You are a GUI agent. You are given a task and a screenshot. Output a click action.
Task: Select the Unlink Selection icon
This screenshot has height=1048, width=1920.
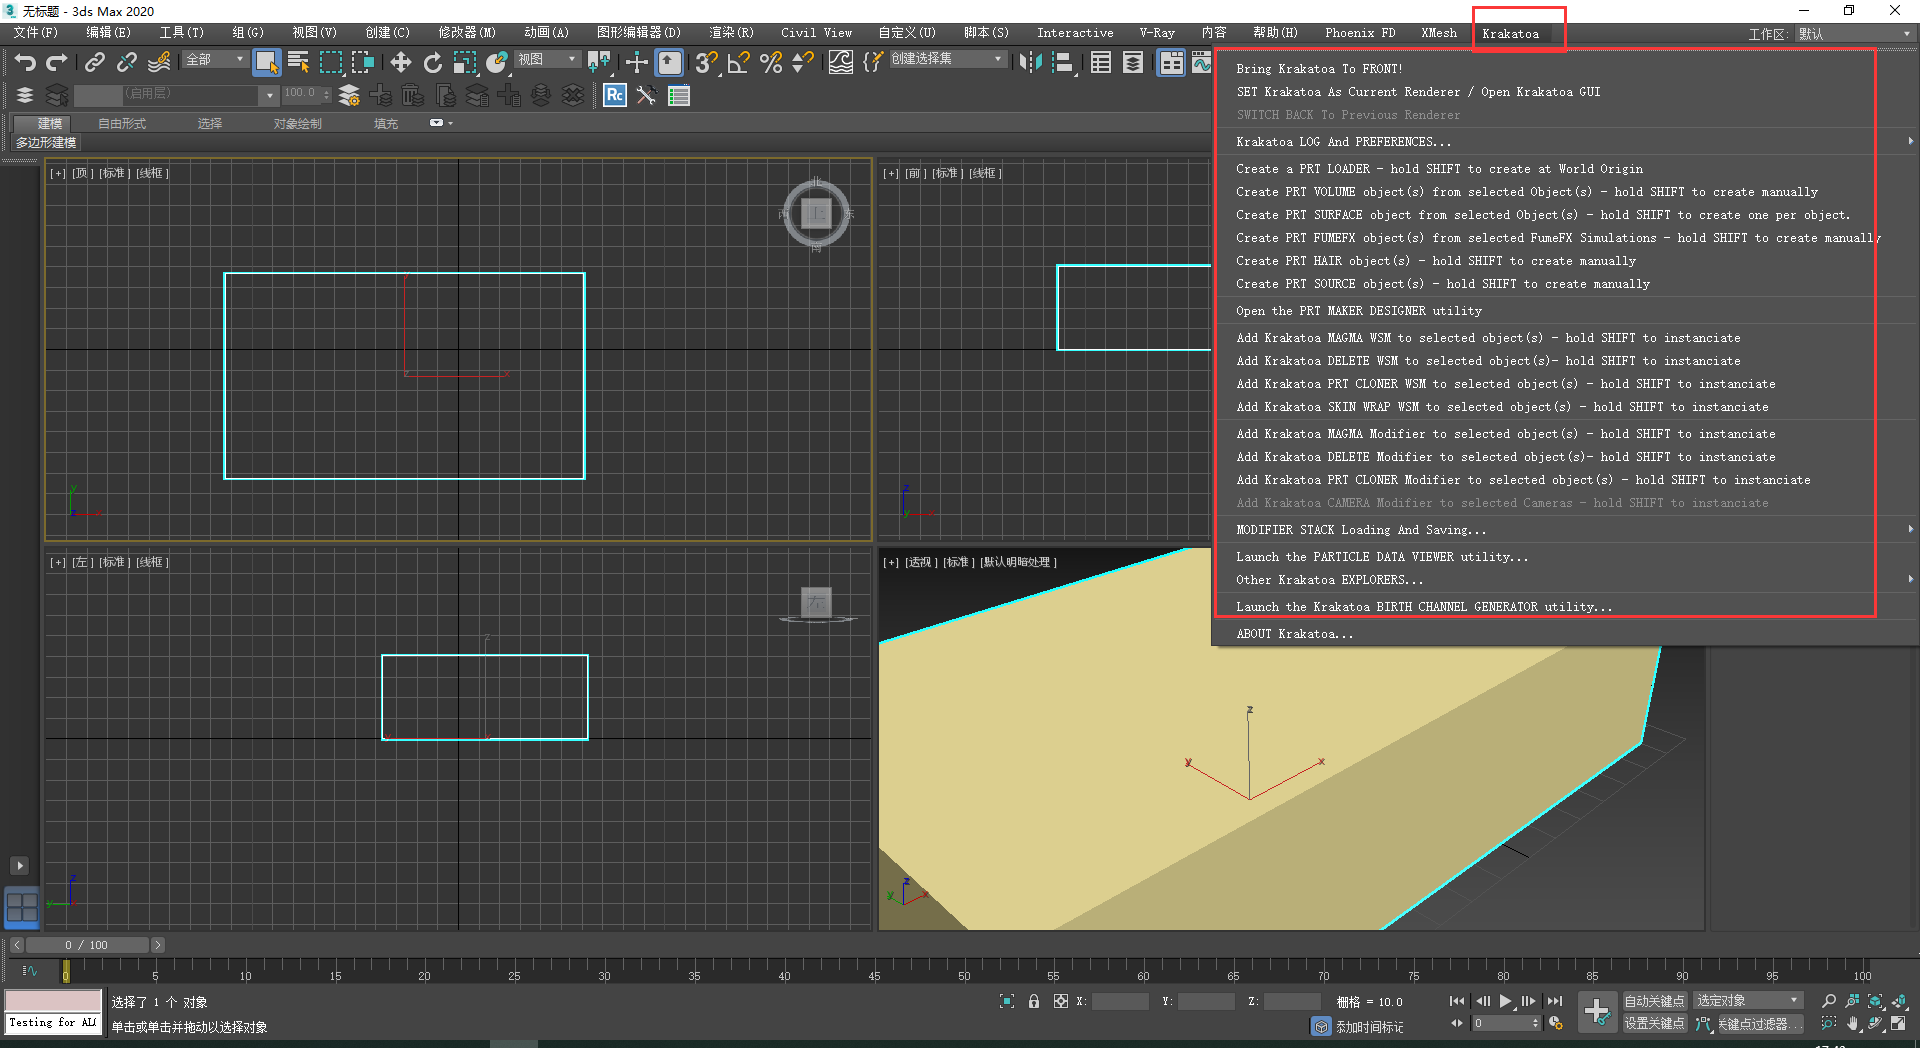click(x=126, y=62)
